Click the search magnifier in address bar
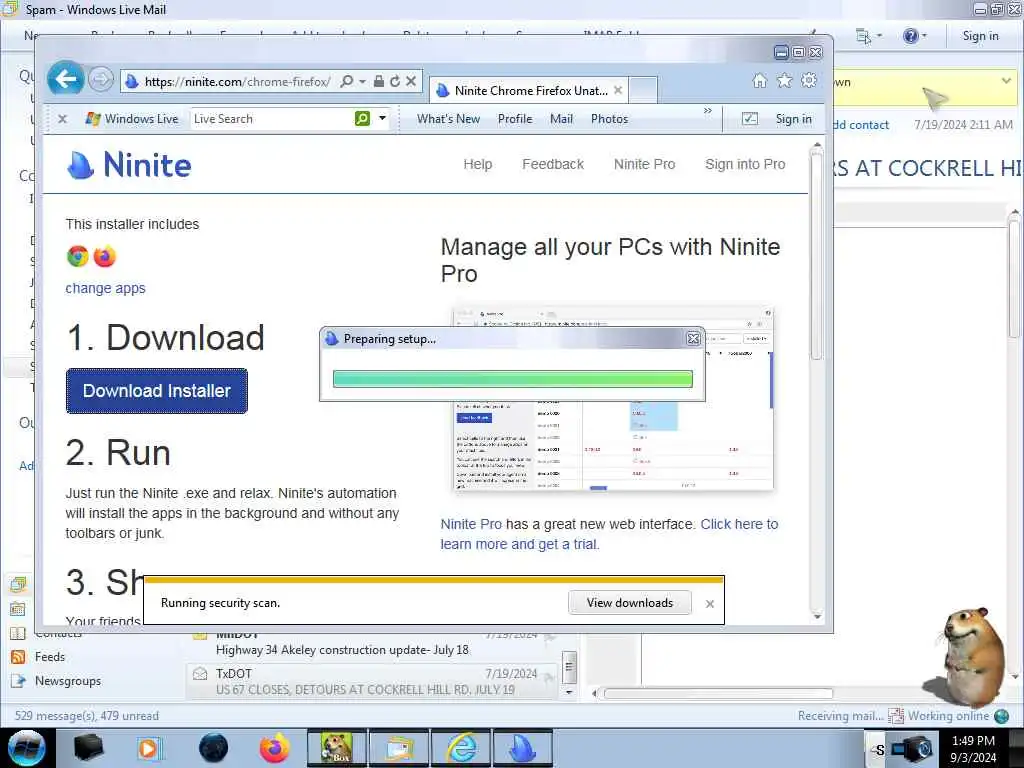 click(347, 81)
